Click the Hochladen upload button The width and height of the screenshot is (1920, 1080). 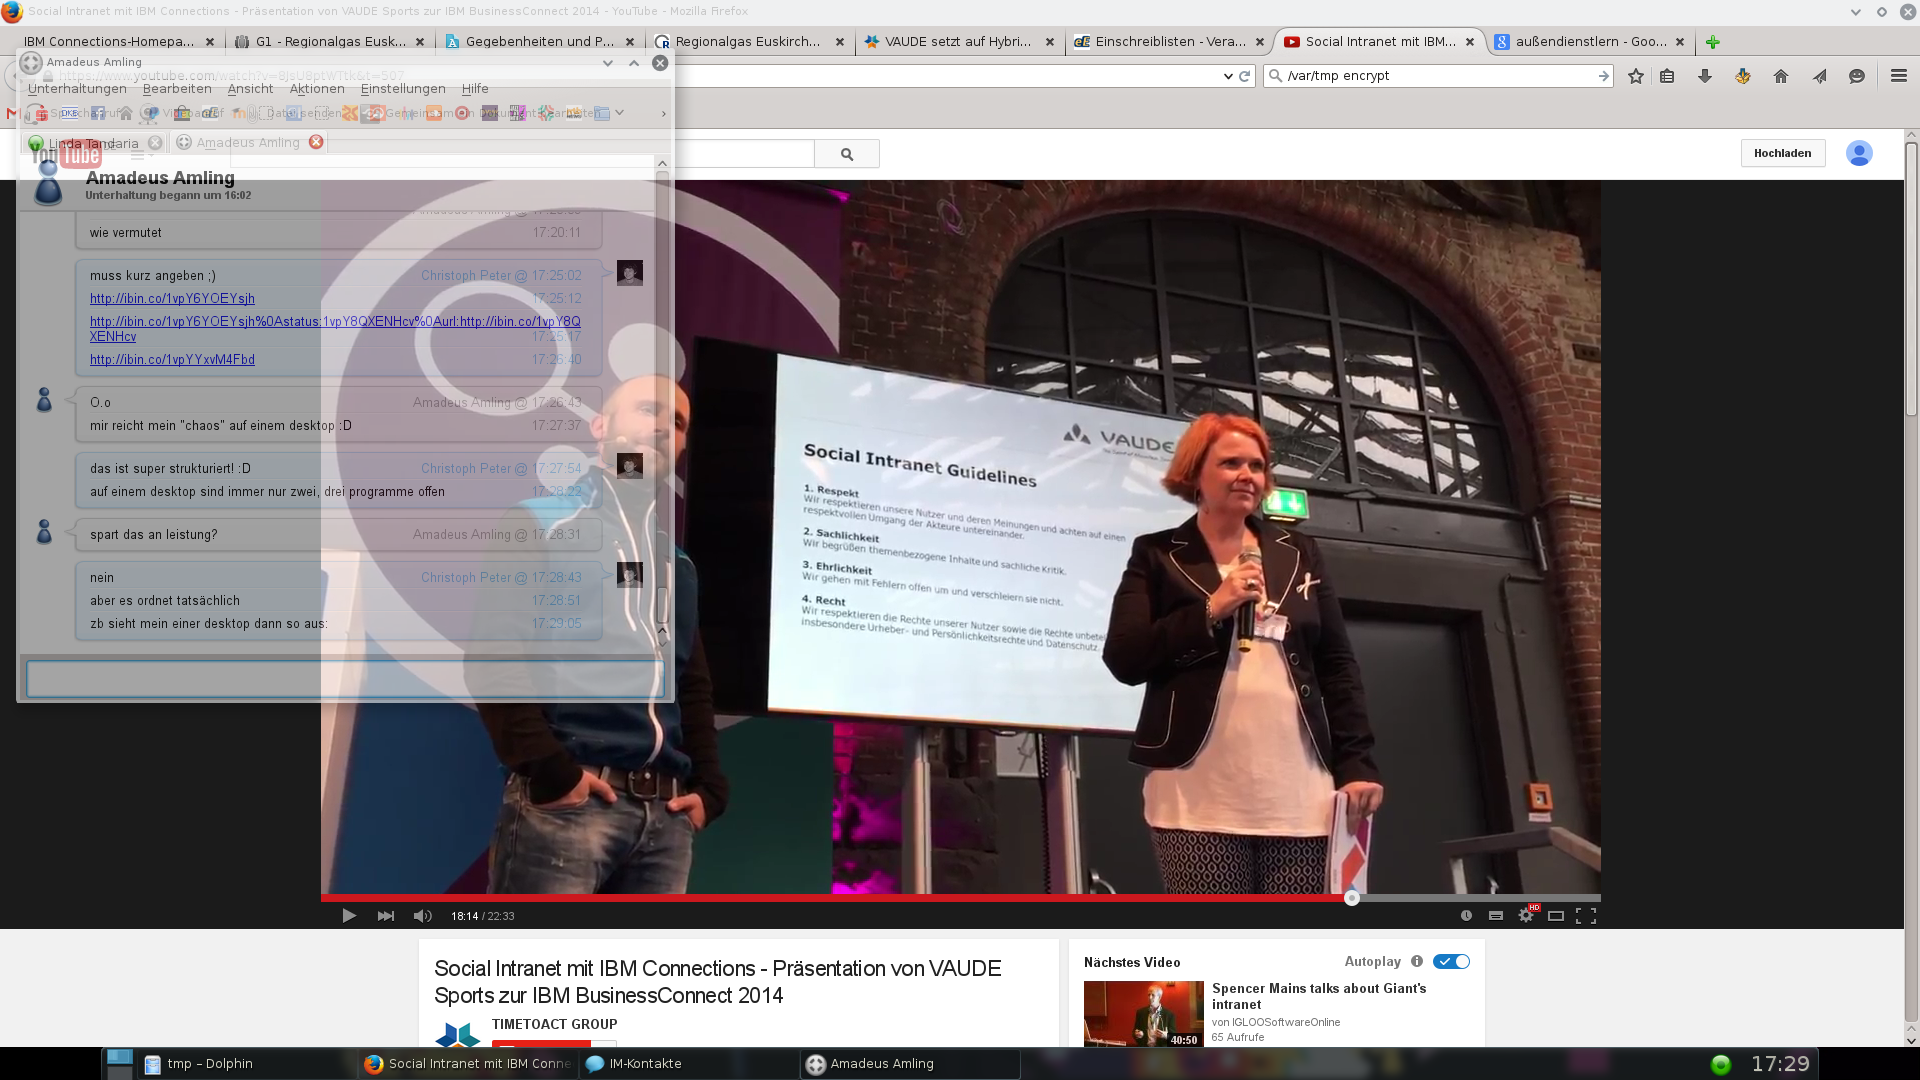(x=1782, y=153)
